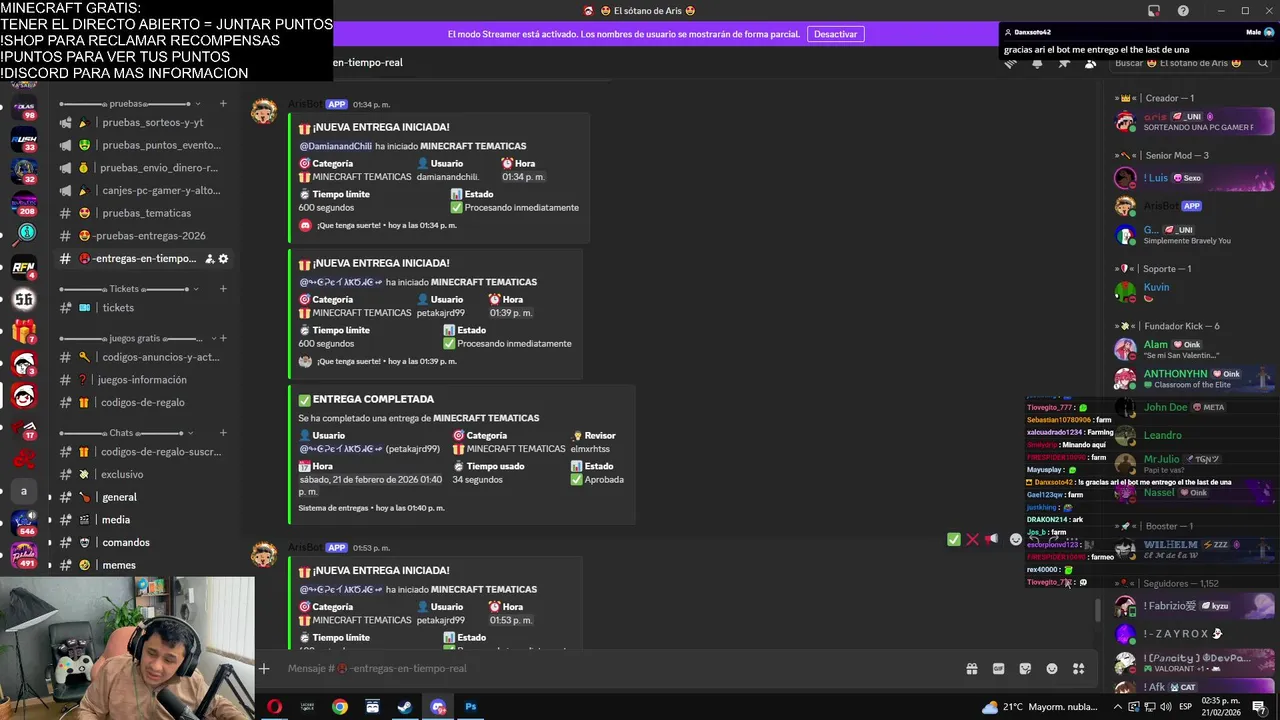This screenshot has height=720, width=1280.
Task: Open the Threads icon in channel header
Action: tap(1011, 63)
